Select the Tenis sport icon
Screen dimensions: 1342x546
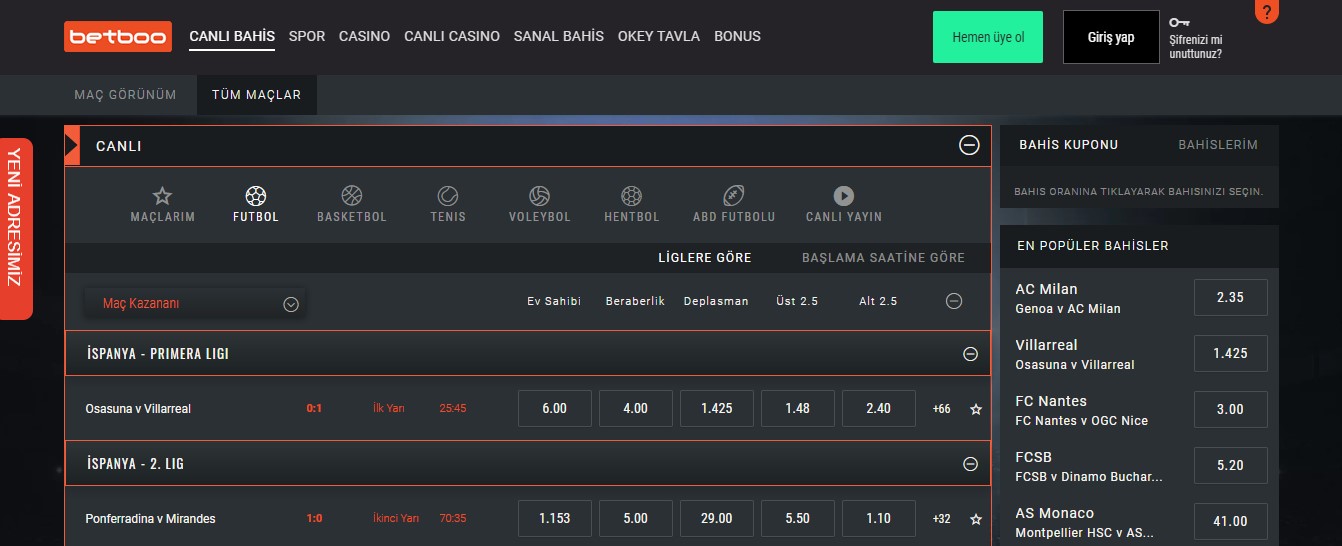448,195
